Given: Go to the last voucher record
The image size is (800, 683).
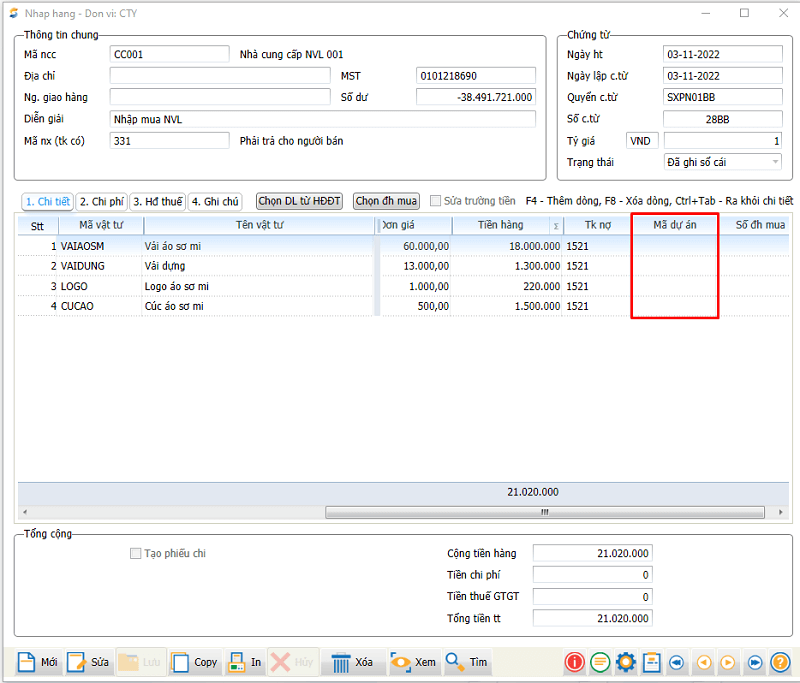Looking at the screenshot, I should click(755, 662).
